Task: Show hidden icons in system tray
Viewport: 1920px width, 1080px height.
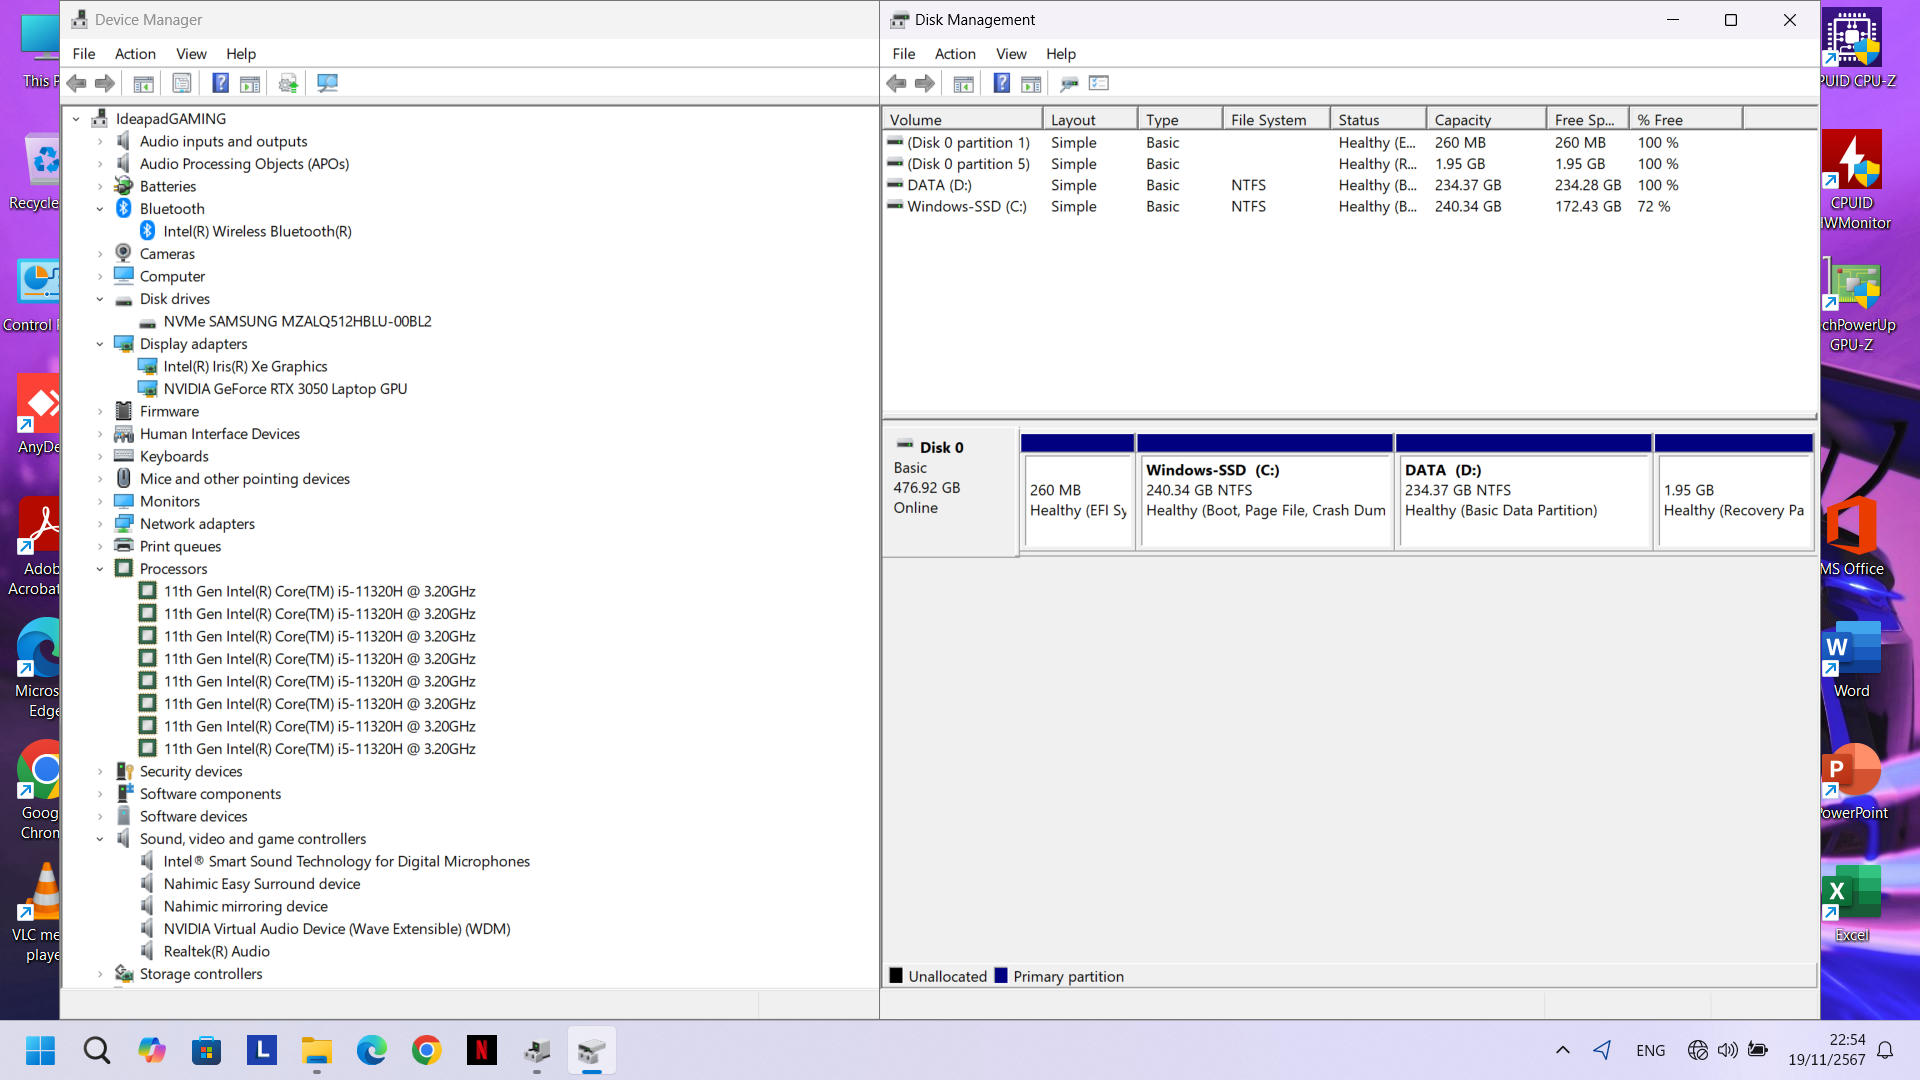Action: (x=1563, y=1050)
